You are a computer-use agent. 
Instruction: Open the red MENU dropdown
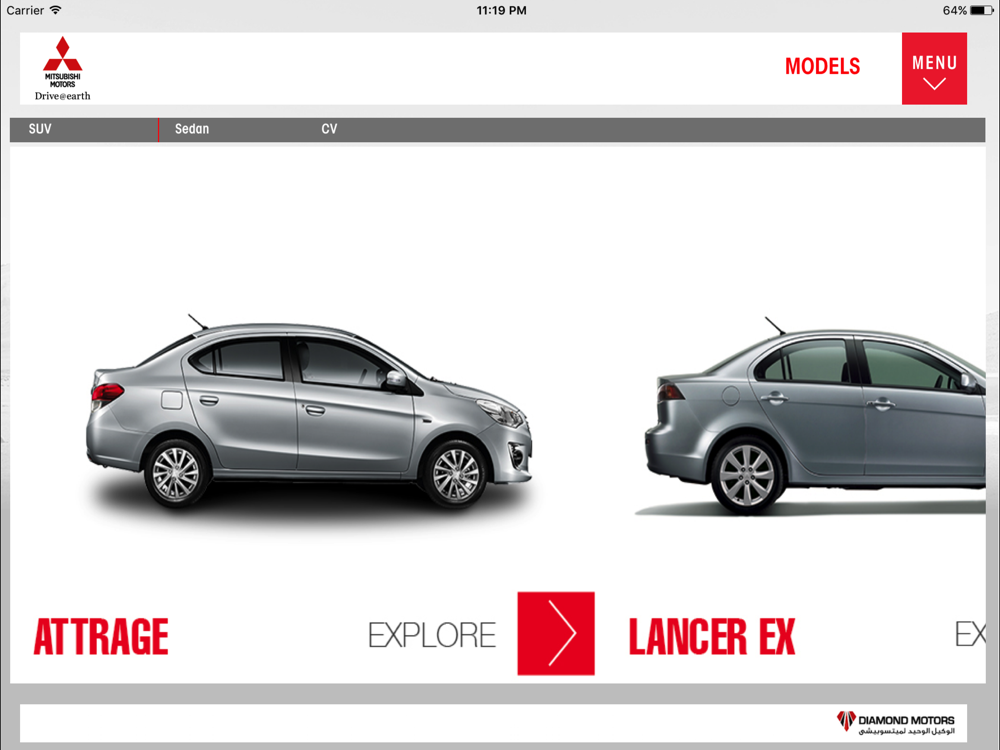click(934, 69)
